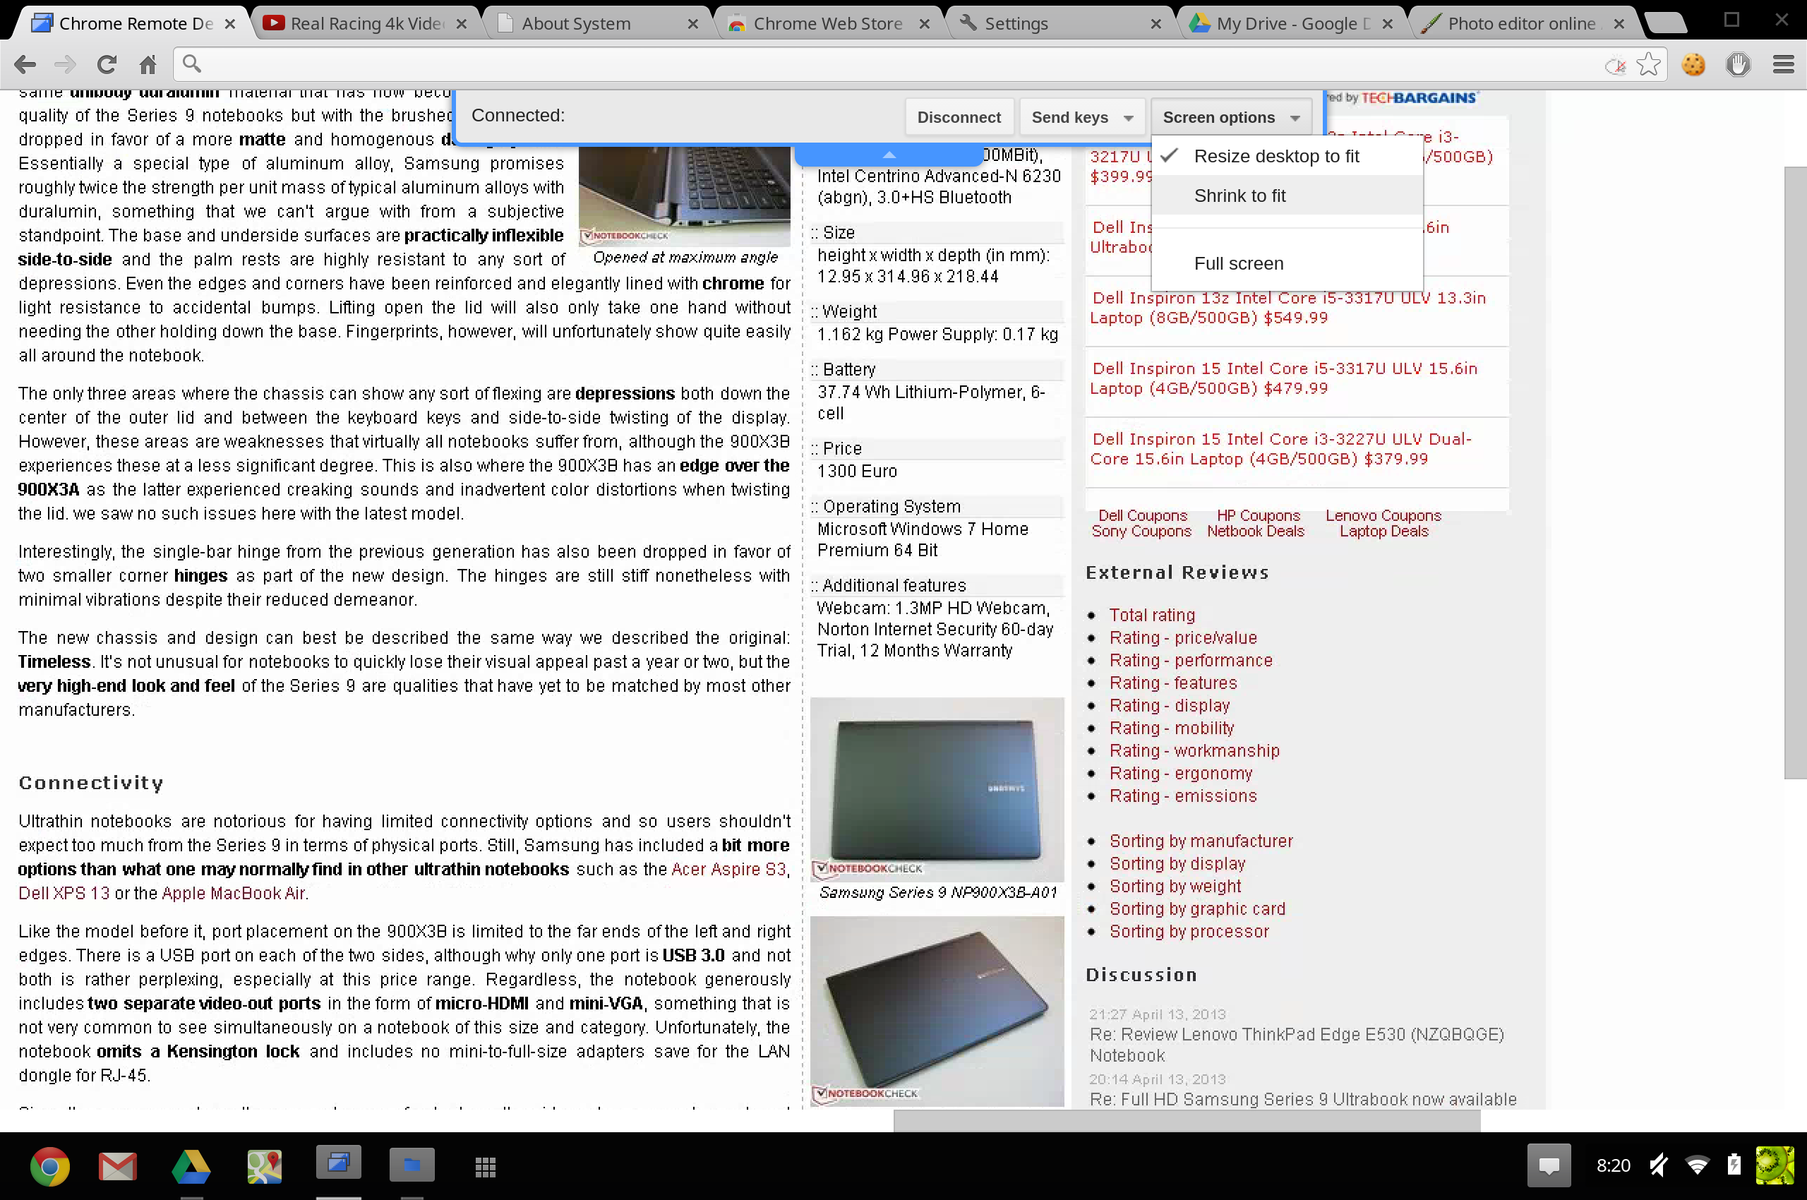Close the Settings tab
1807x1200 pixels.
click(x=1156, y=24)
